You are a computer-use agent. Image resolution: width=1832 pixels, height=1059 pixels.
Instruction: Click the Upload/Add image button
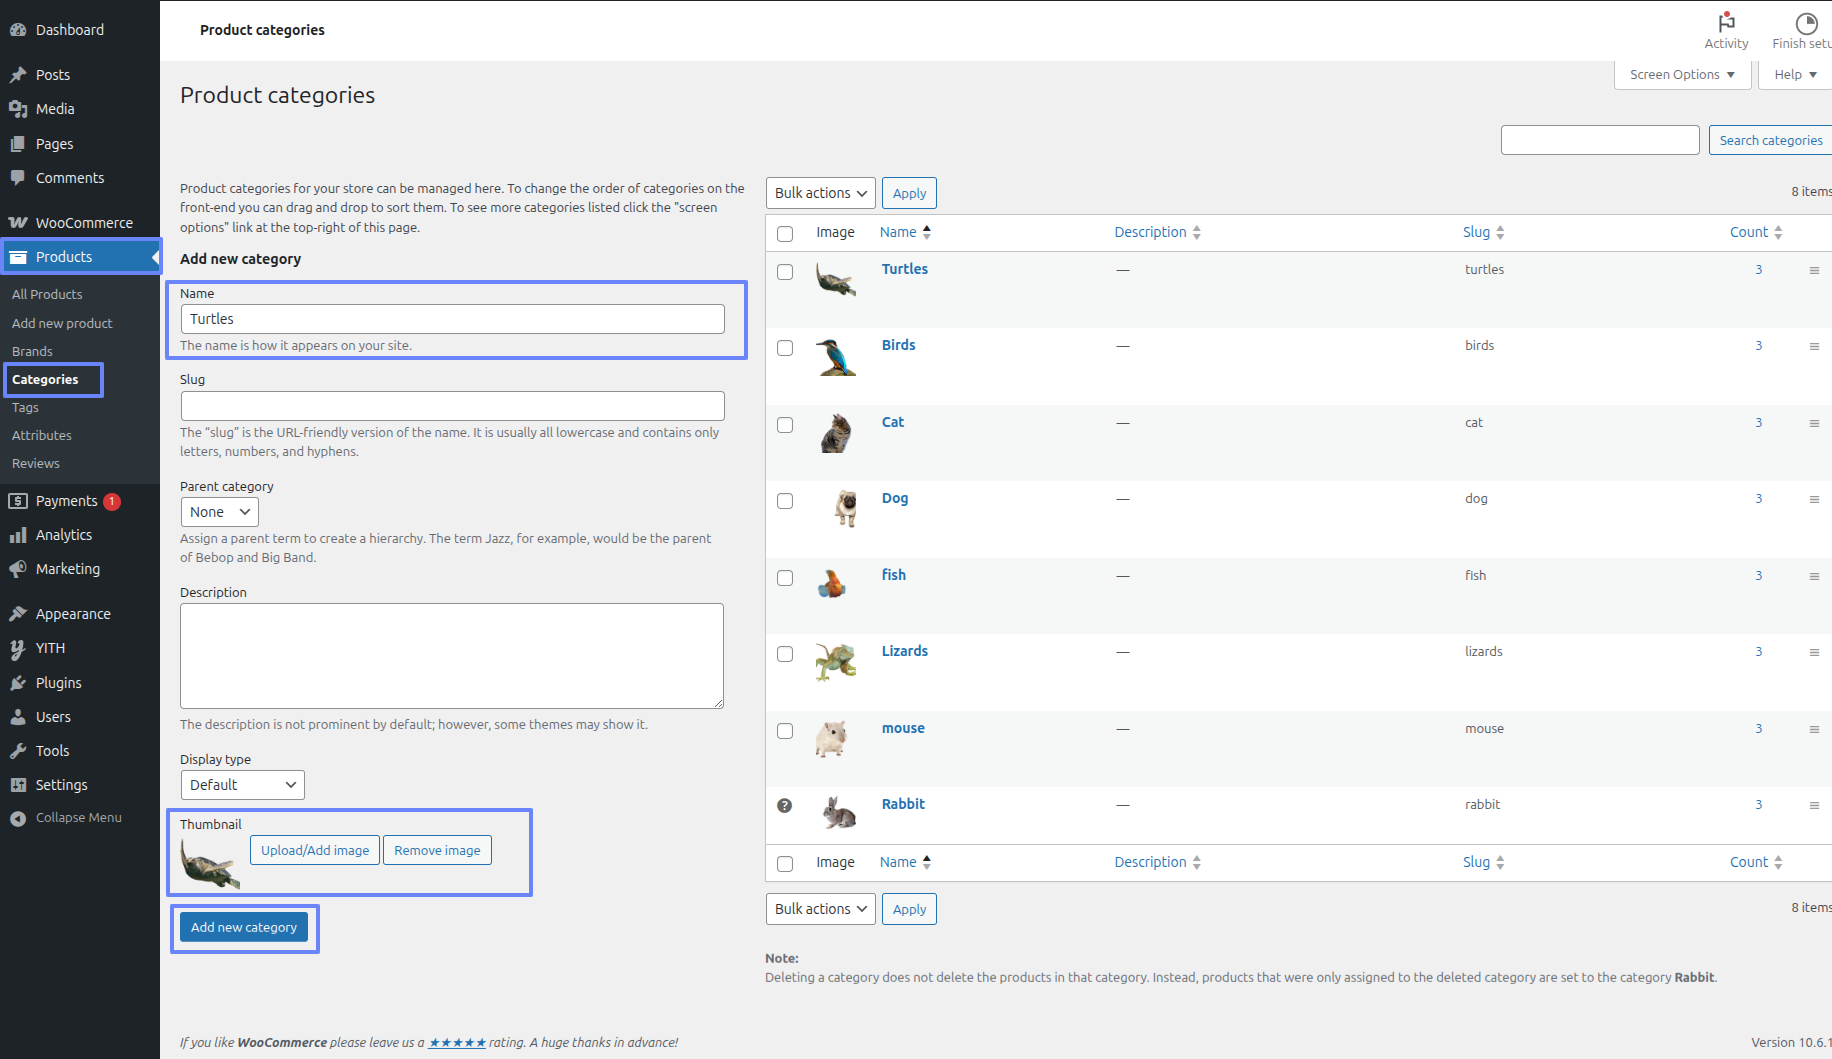(315, 850)
